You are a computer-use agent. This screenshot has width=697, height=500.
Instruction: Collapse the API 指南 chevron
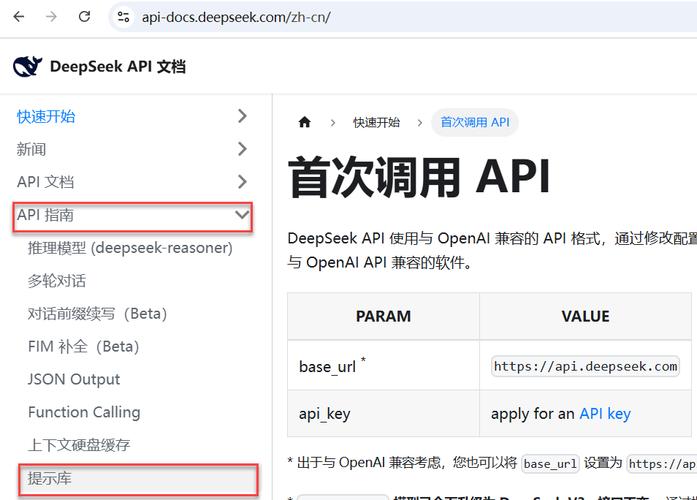[242, 215]
